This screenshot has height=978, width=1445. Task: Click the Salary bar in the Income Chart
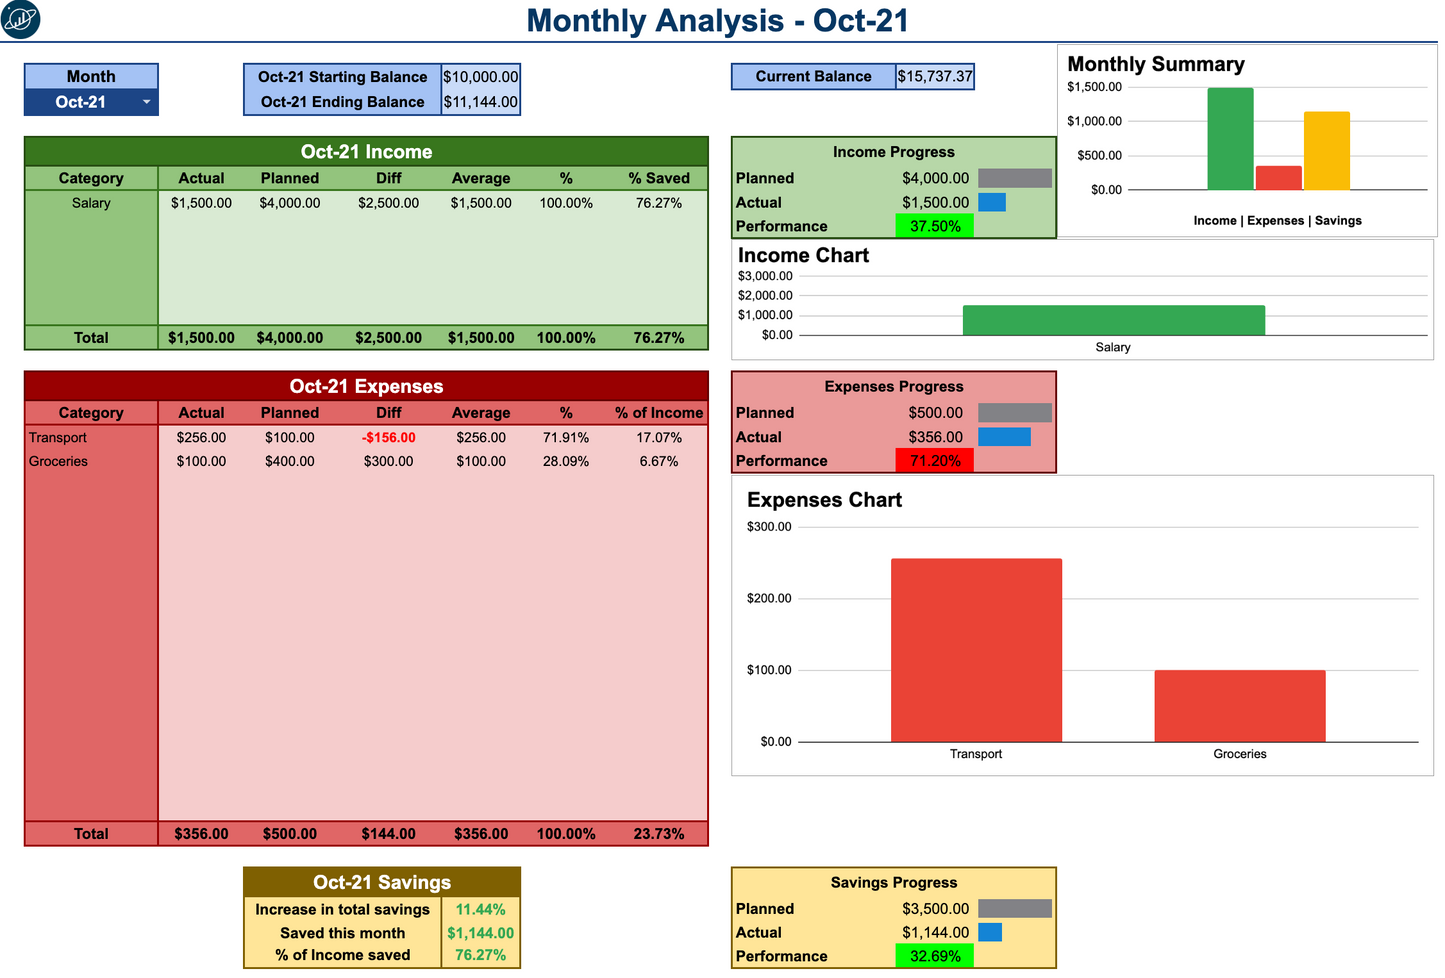point(1112,319)
